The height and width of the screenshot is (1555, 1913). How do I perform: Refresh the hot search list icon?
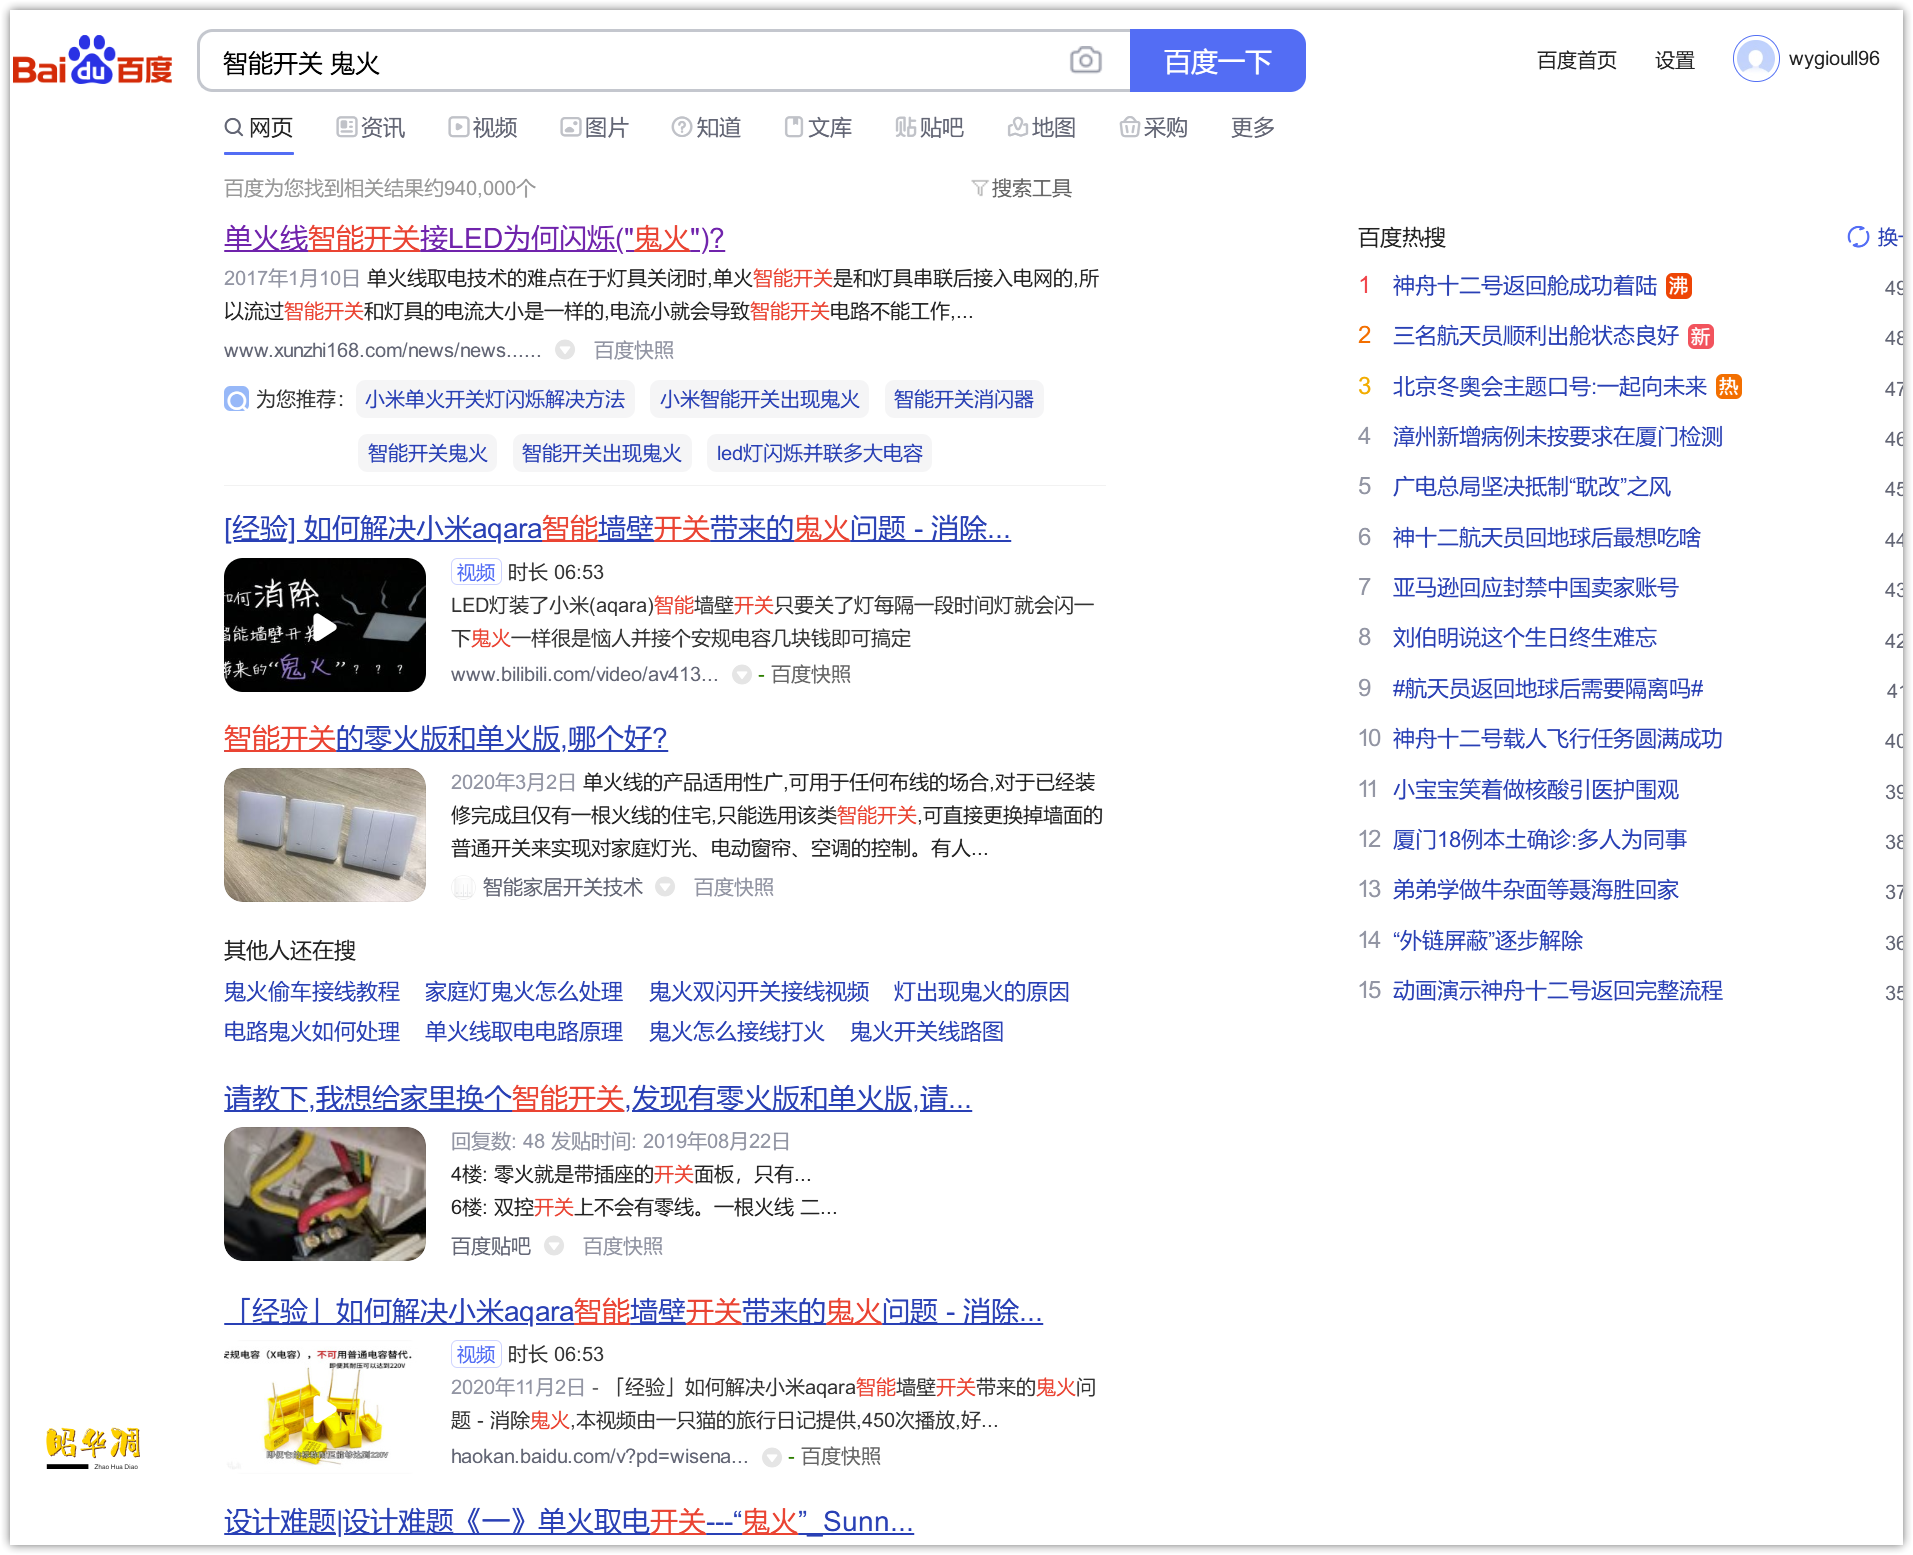[x=1858, y=237]
